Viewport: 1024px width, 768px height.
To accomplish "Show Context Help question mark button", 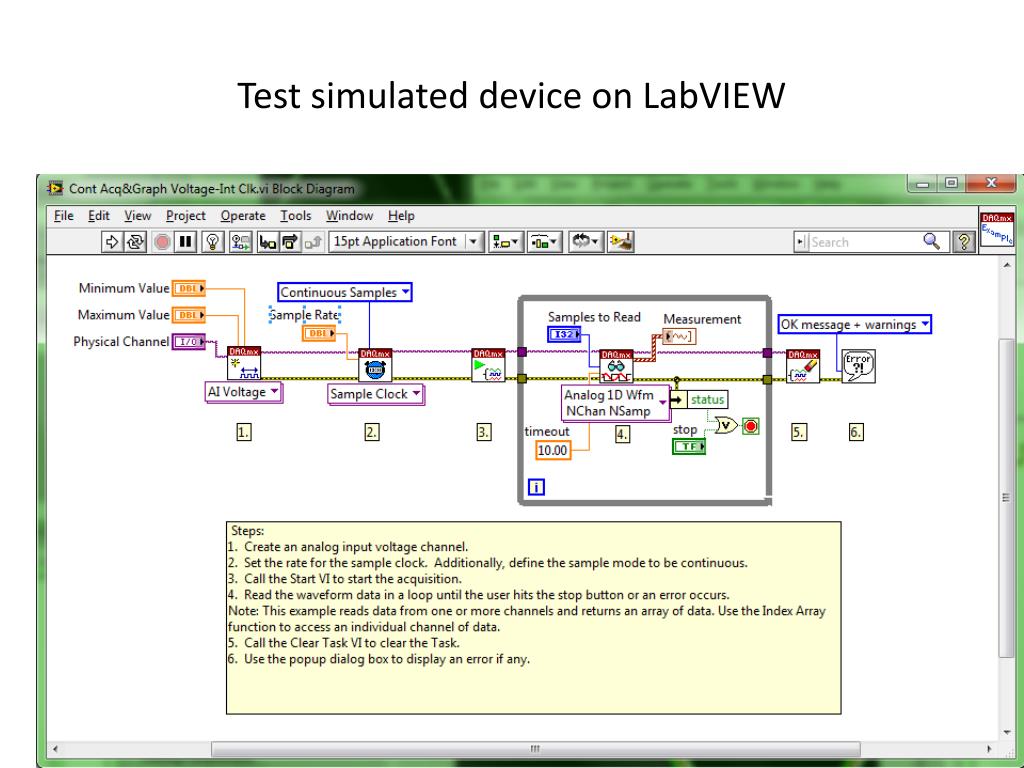I will pyautogui.click(x=964, y=242).
